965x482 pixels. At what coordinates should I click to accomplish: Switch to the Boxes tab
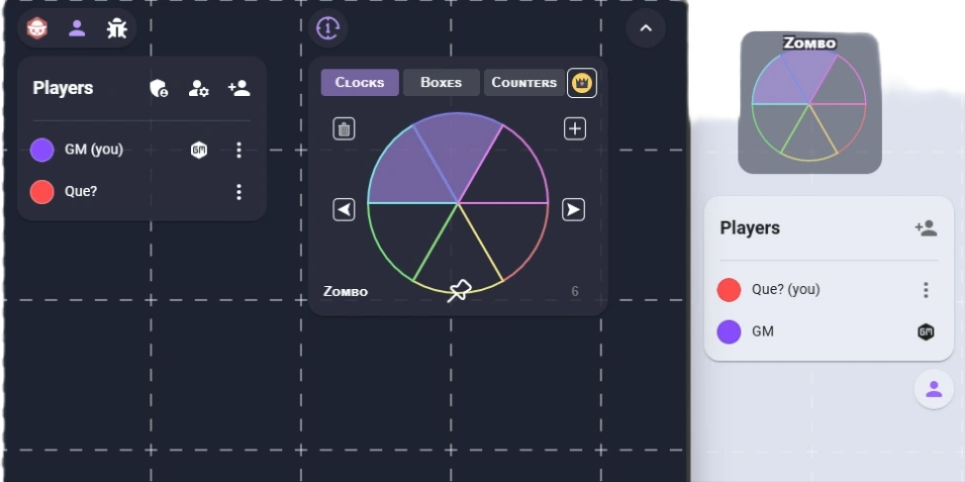pos(441,83)
